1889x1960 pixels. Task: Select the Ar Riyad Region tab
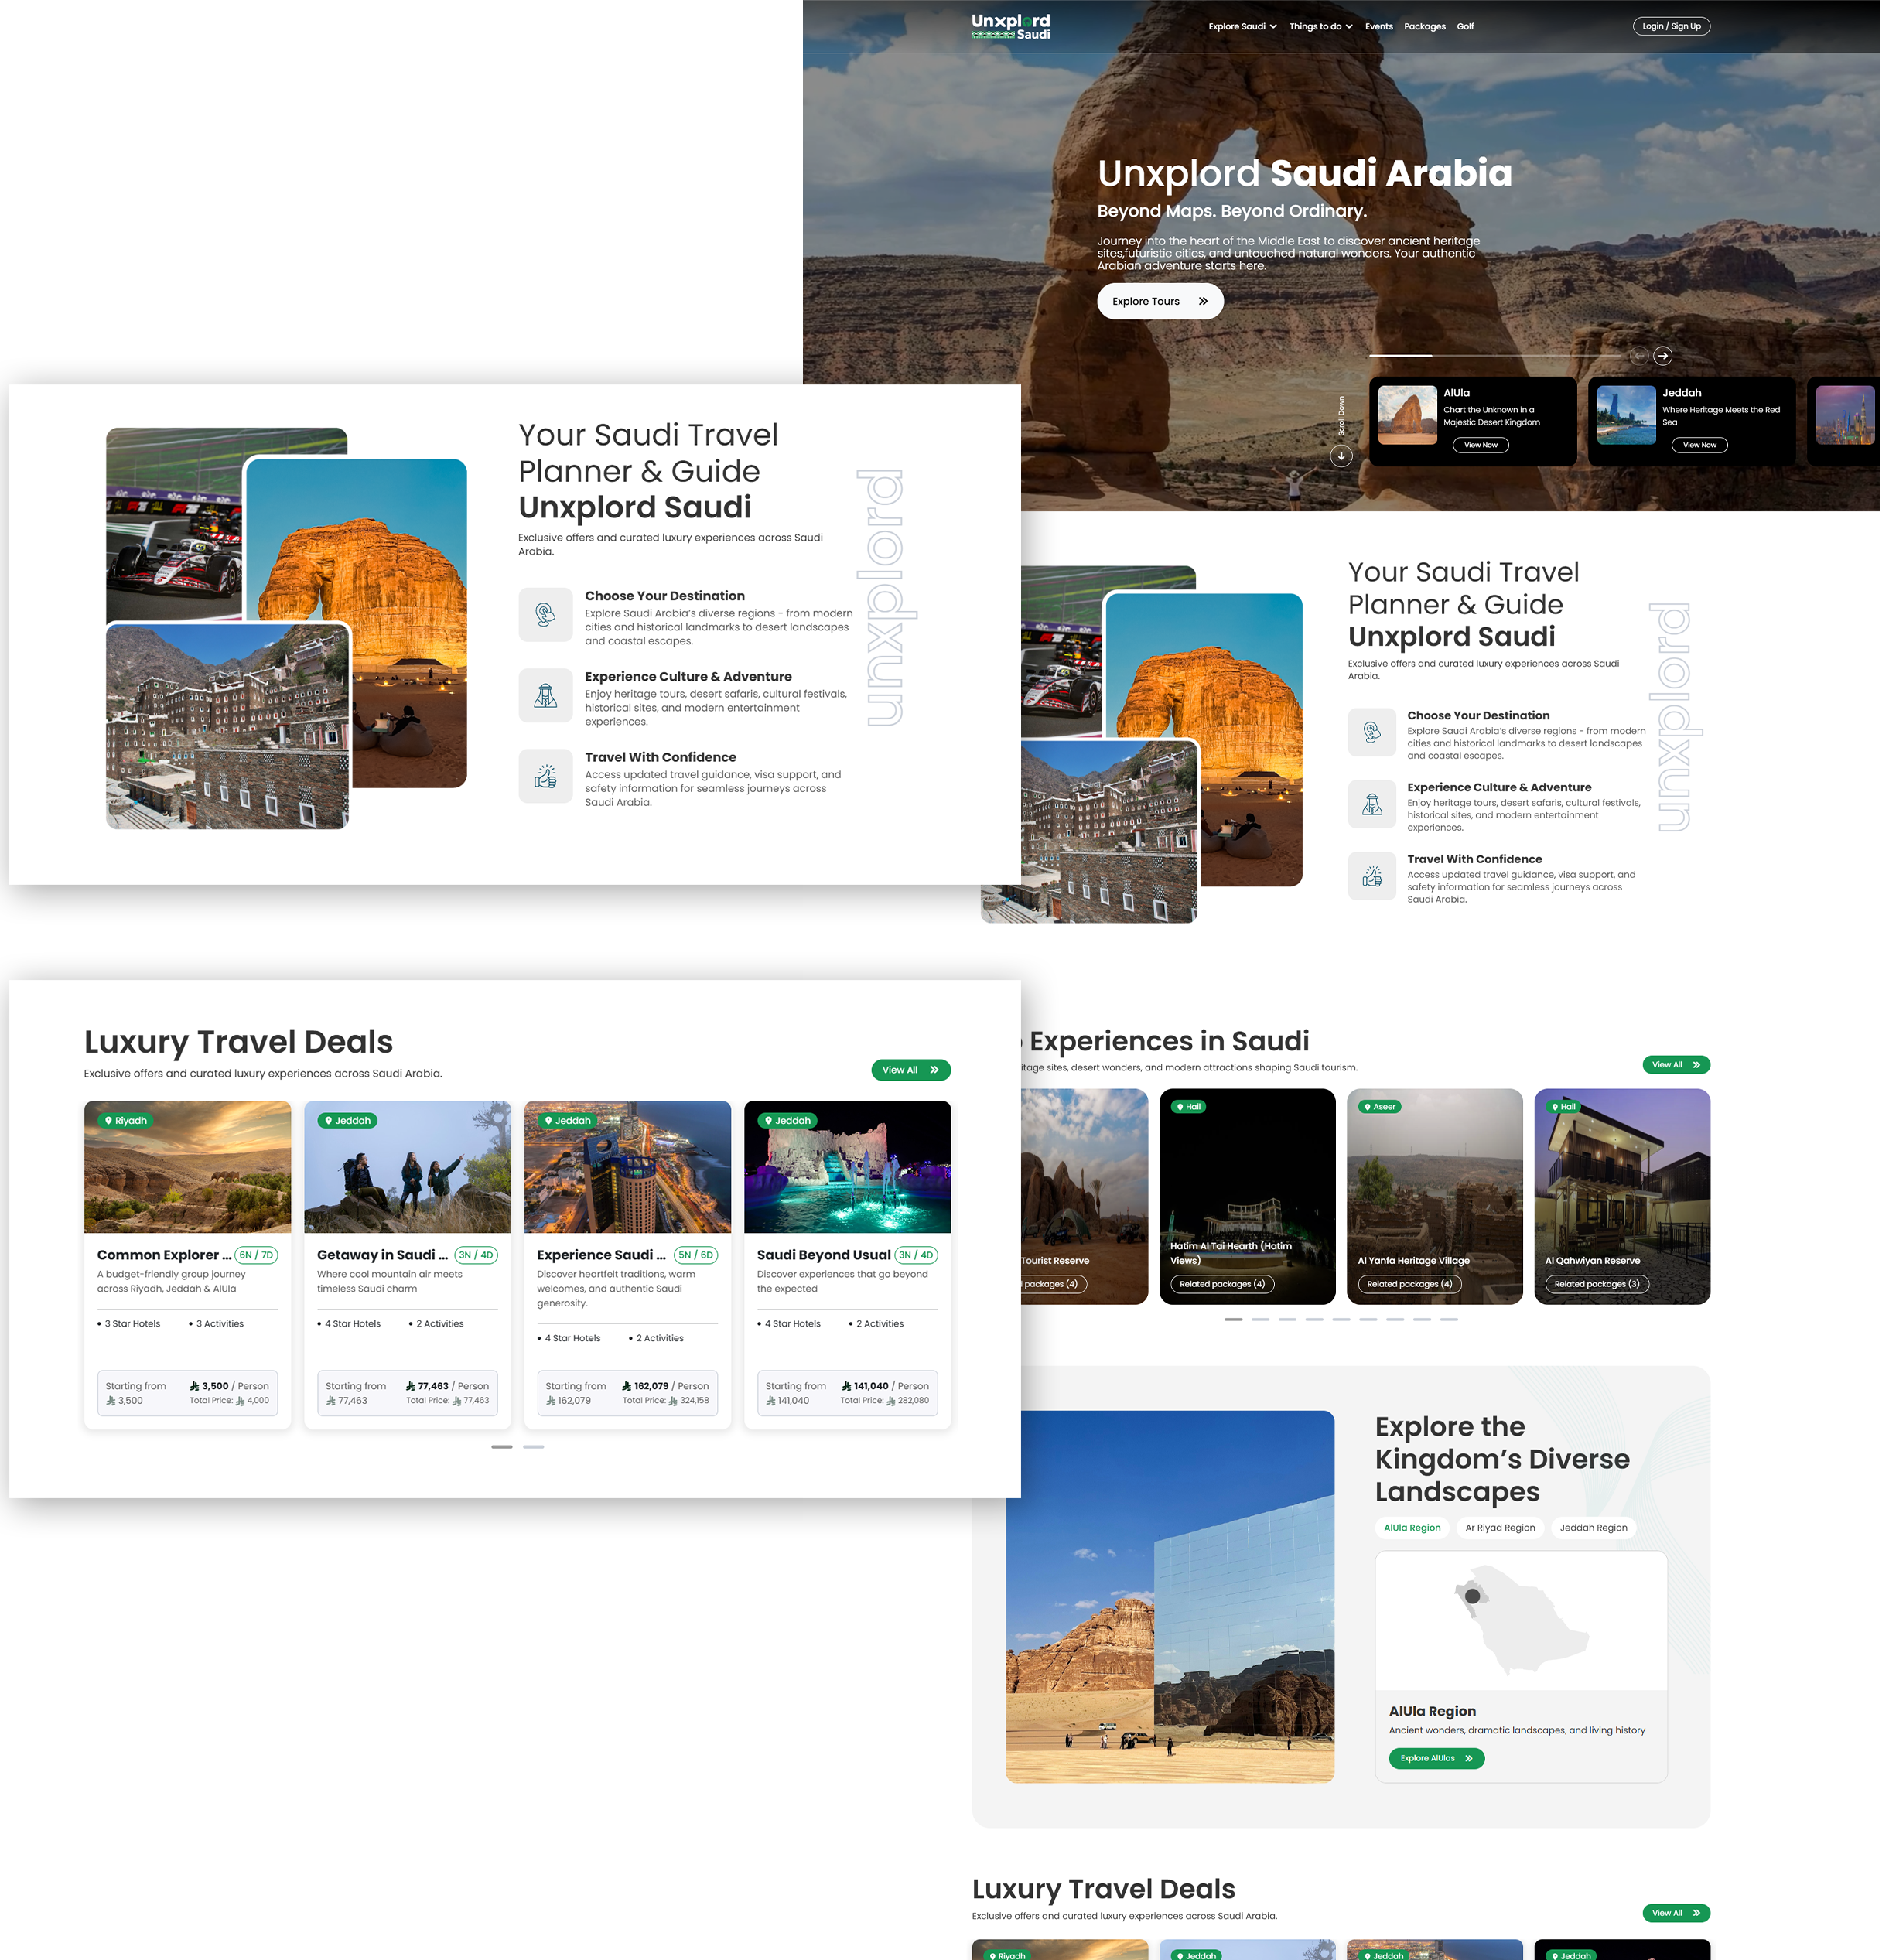pyautogui.click(x=1499, y=1528)
